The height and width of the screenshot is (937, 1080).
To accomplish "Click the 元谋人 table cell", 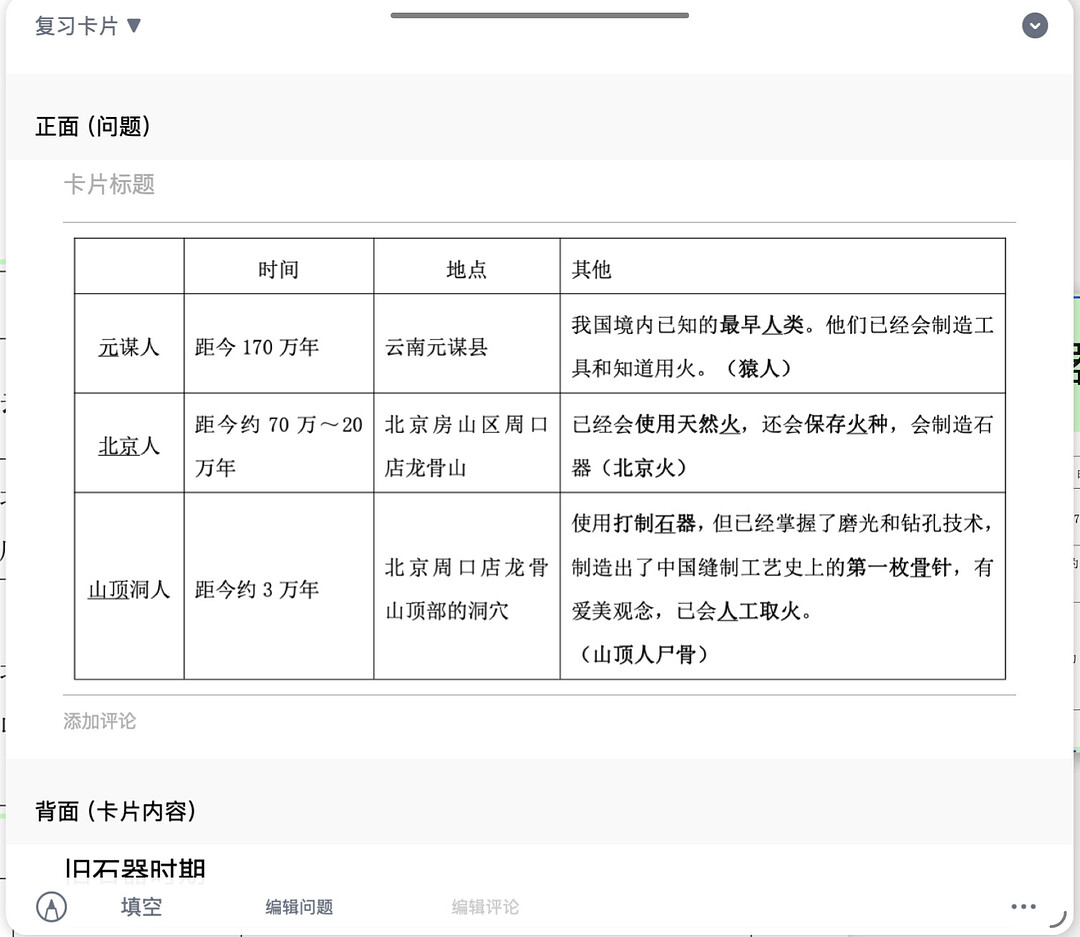I will [x=129, y=344].
